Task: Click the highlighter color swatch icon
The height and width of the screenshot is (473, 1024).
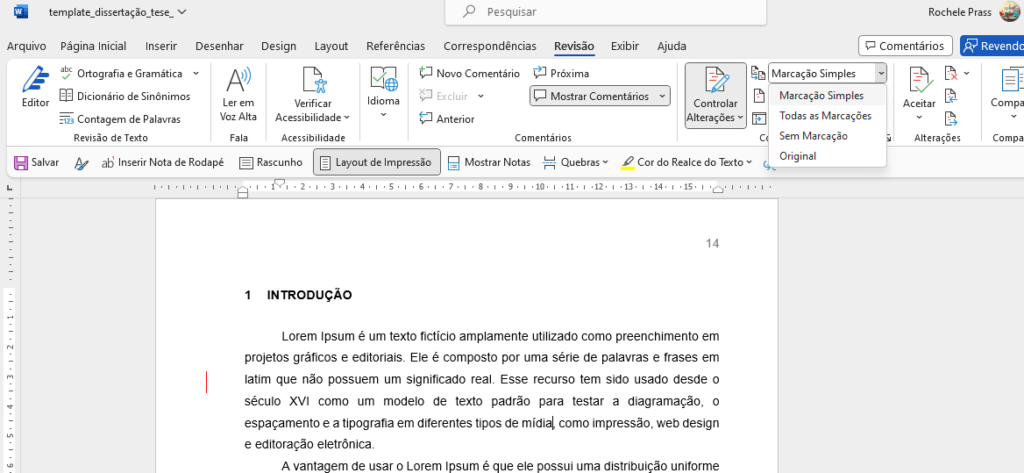Action: coord(628,162)
